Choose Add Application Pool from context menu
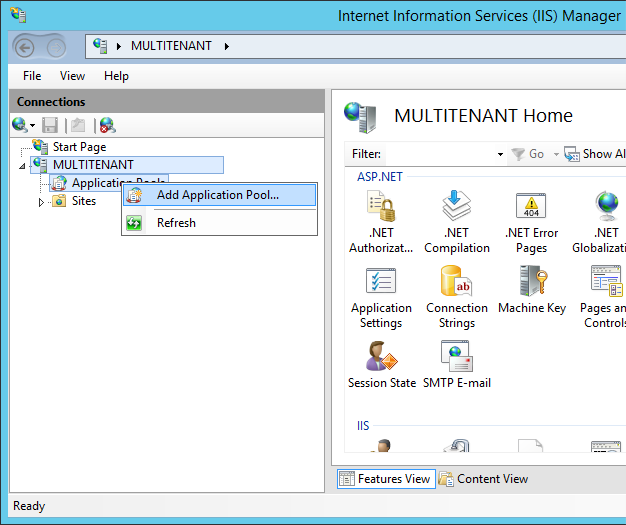 (x=220, y=195)
